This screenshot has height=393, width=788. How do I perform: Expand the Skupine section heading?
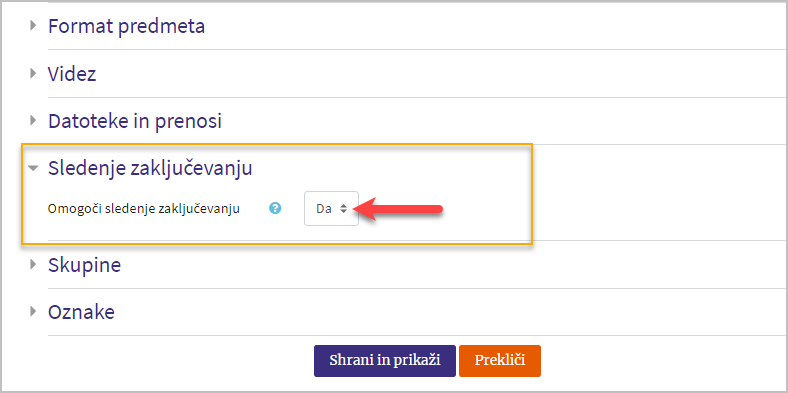point(84,265)
